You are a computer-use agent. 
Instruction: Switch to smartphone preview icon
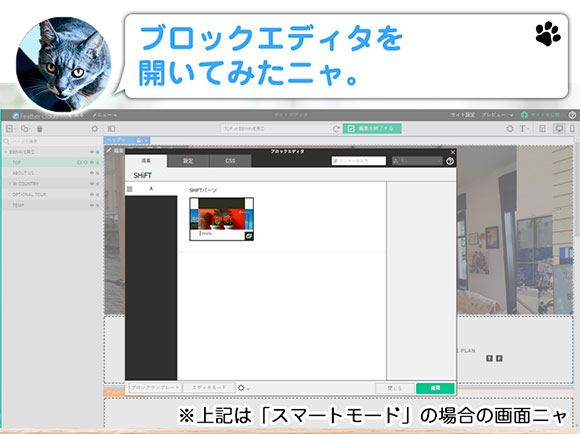click(x=571, y=128)
